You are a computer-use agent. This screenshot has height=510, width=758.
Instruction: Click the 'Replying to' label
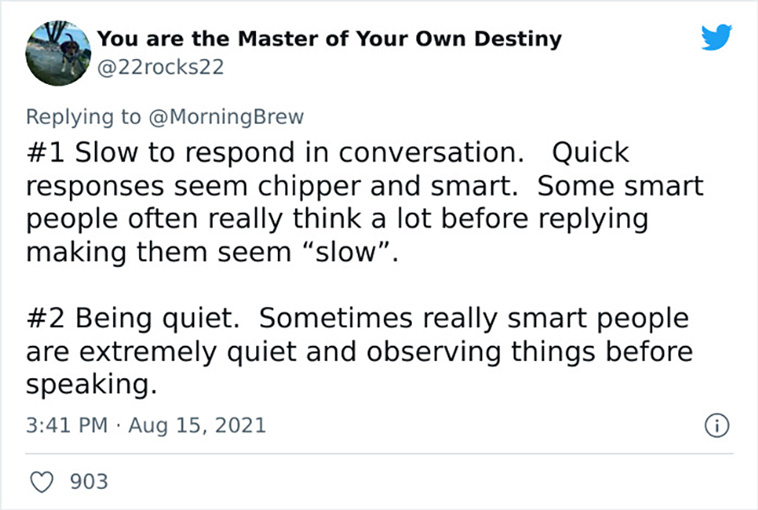(x=83, y=117)
